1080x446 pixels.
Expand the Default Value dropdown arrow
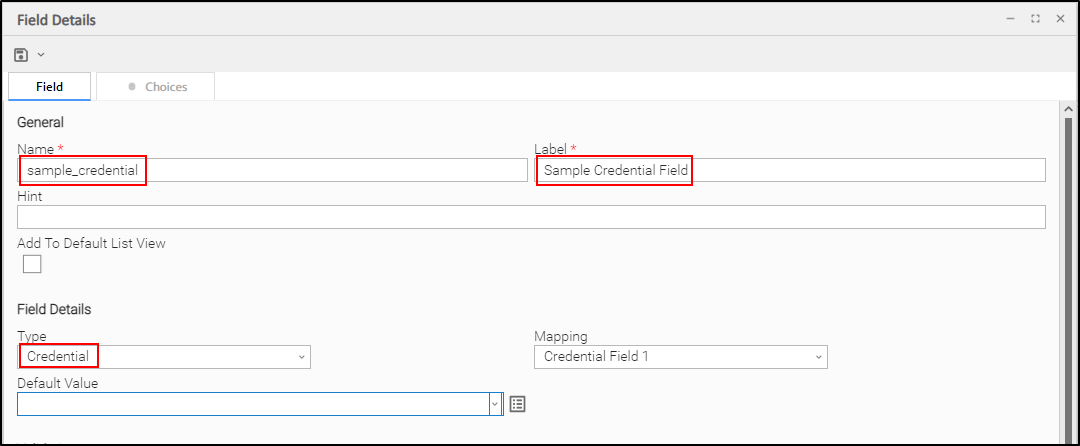pos(494,404)
